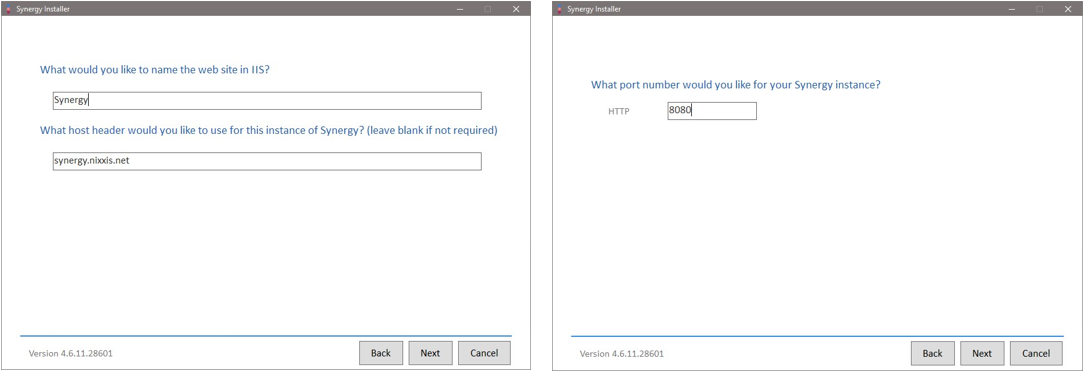Close the port number installer window
1084x372 pixels.
coord(1067,9)
